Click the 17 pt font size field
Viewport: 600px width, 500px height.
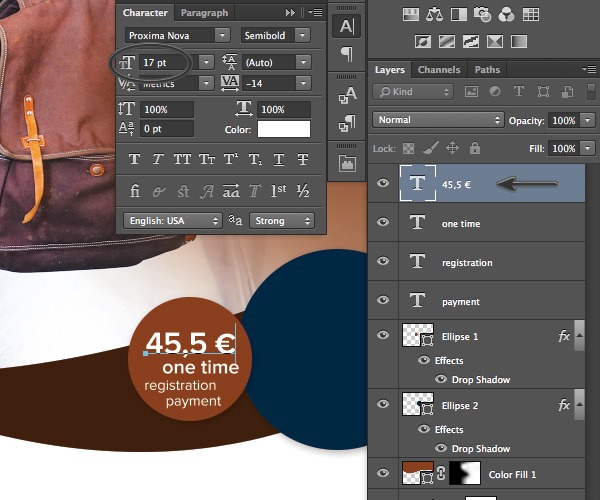pos(169,62)
